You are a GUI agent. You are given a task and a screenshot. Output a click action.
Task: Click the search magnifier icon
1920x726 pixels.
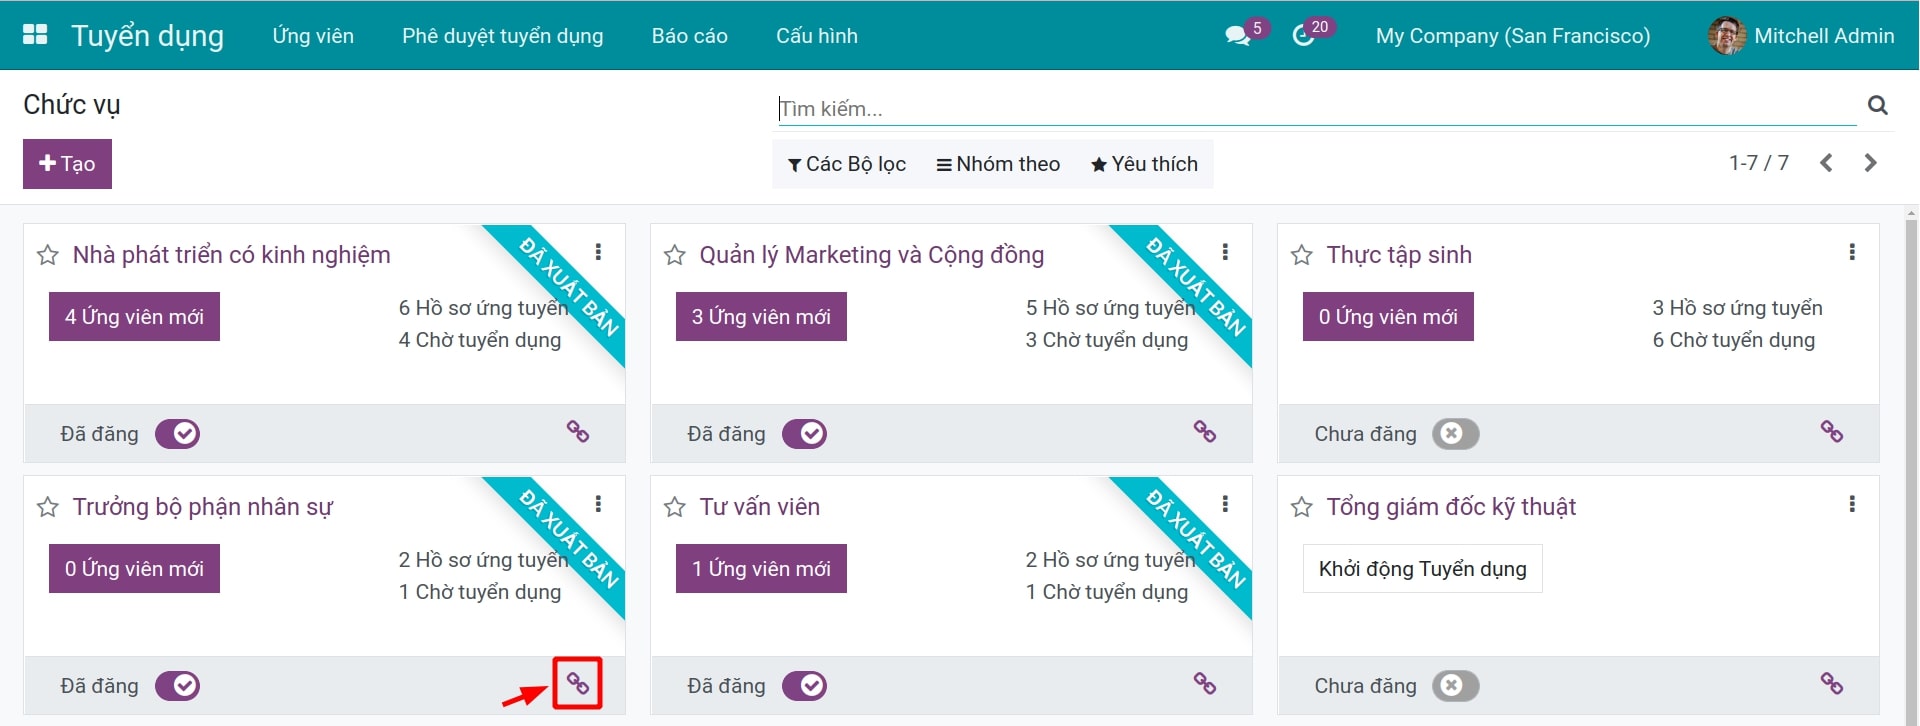[x=1878, y=105]
